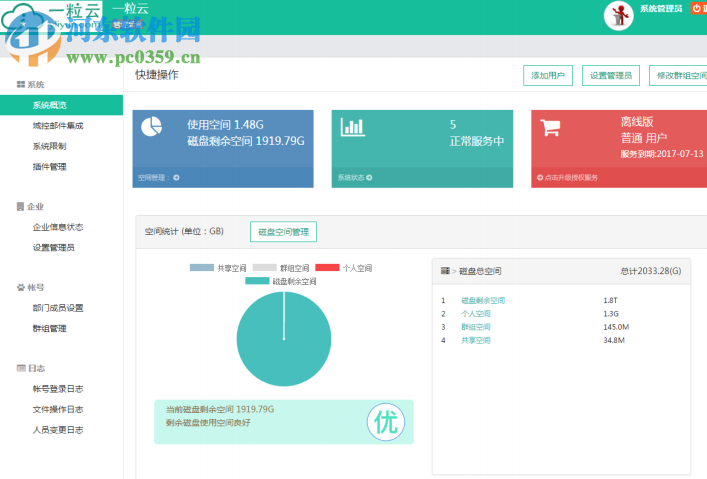The image size is (707, 479).
Task: Click the 总计2033.28(G) total text
Action: point(651,271)
